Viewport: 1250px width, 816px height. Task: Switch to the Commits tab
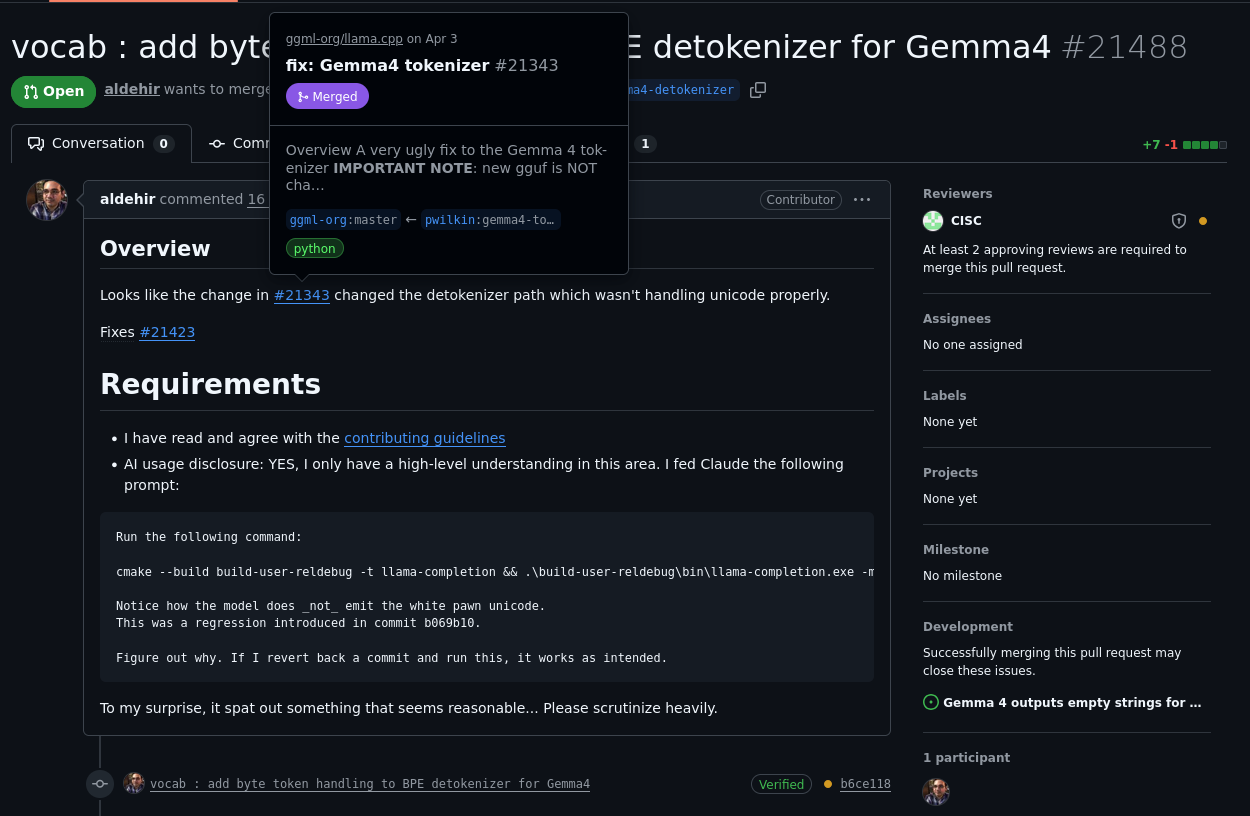point(240,144)
